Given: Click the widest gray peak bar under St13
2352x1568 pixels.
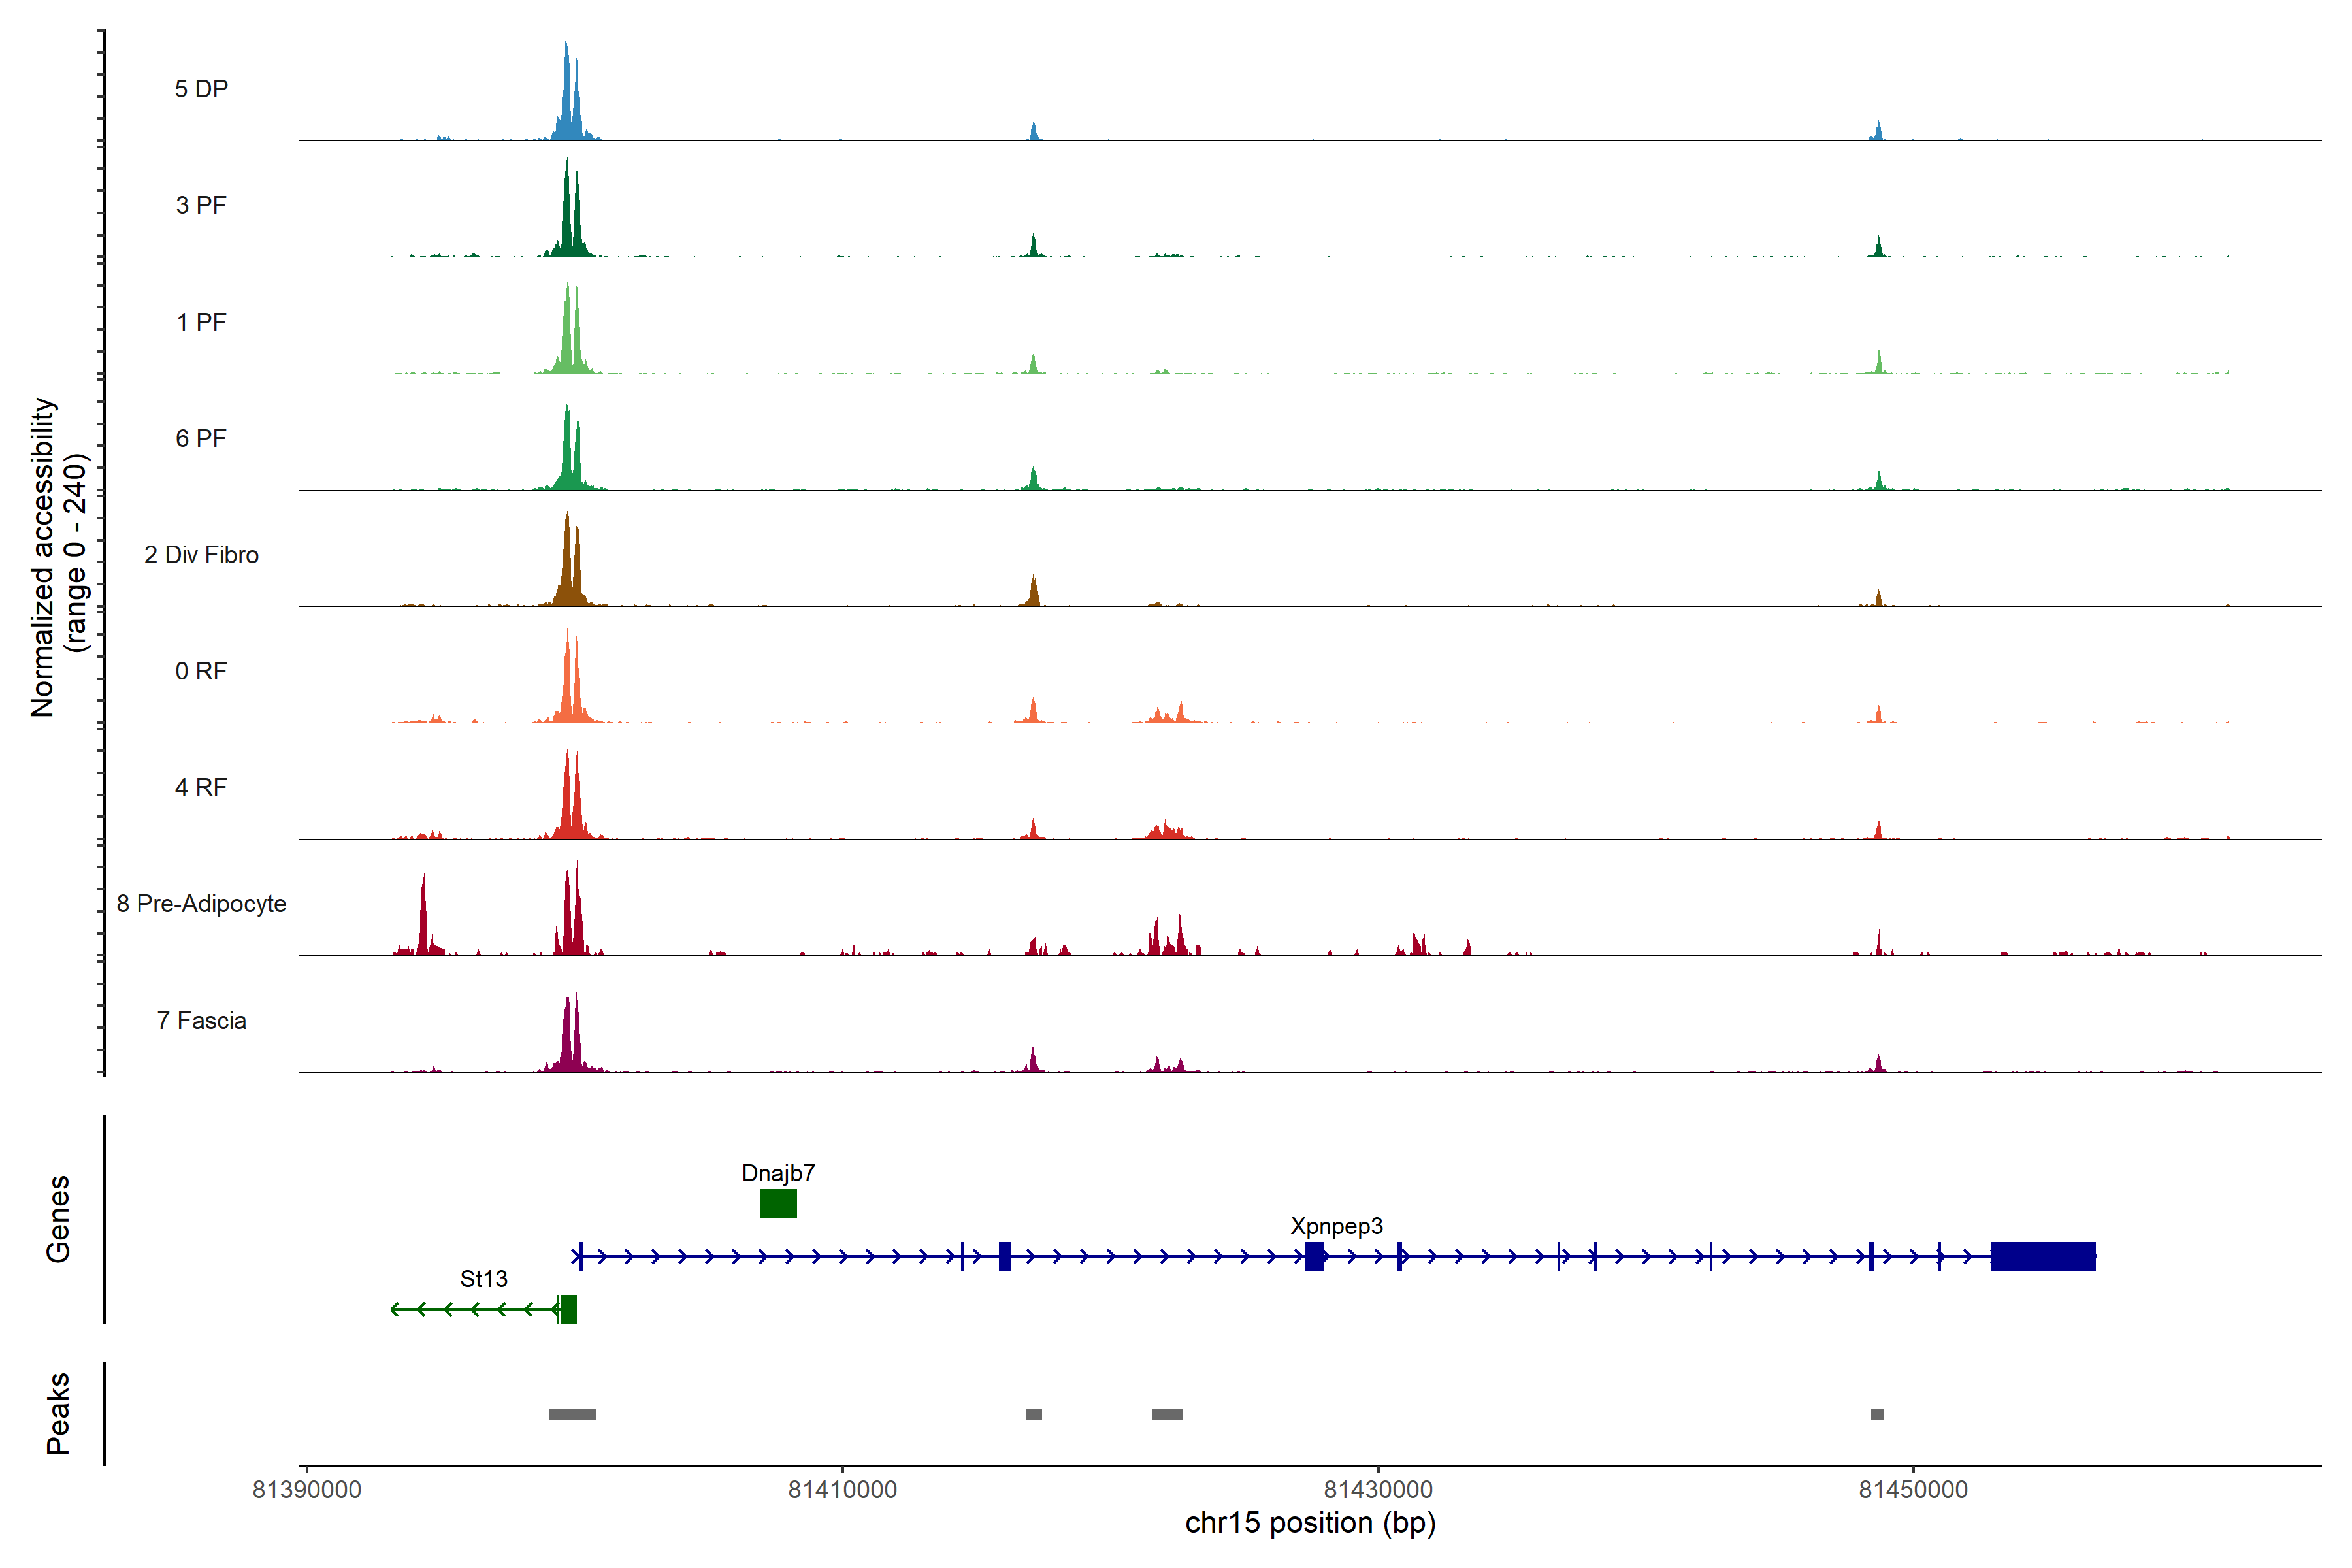Looking at the screenshot, I should click(572, 1414).
